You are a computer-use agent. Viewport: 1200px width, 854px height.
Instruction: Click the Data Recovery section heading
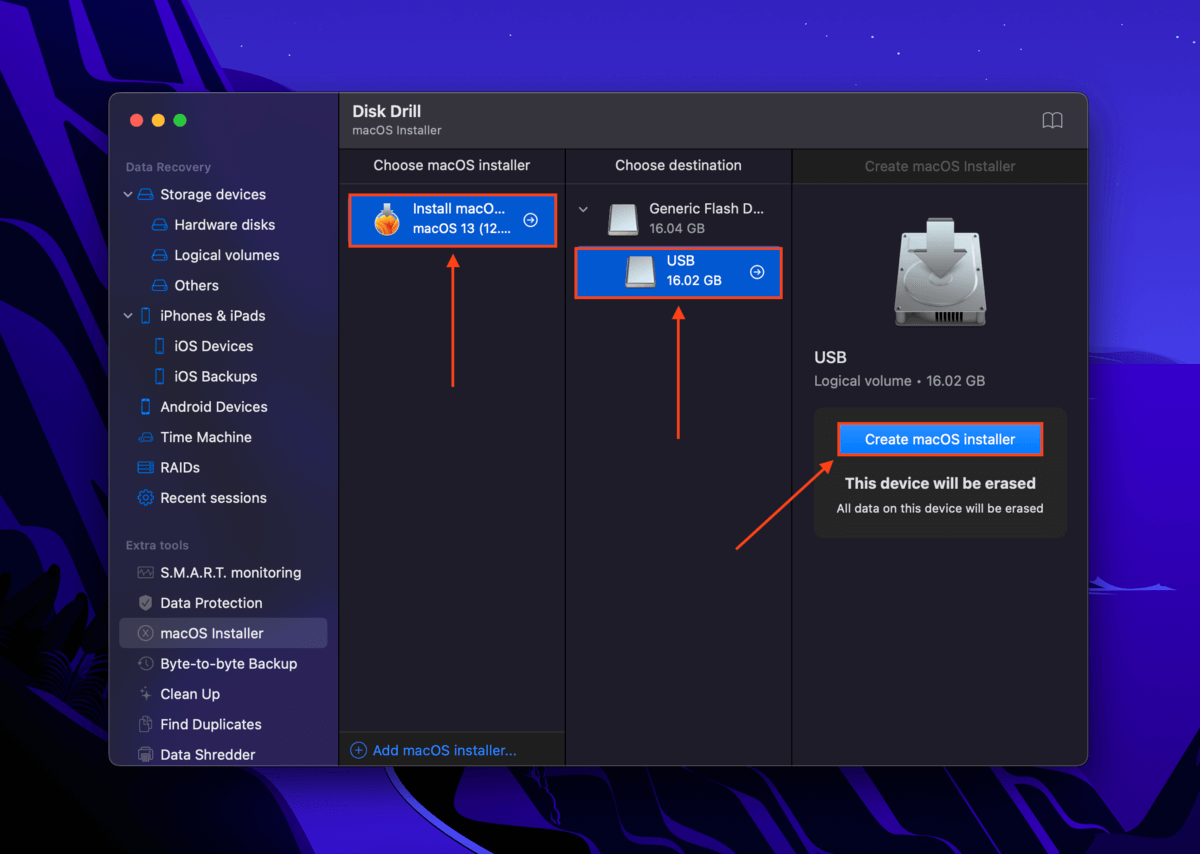coord(168,167)
